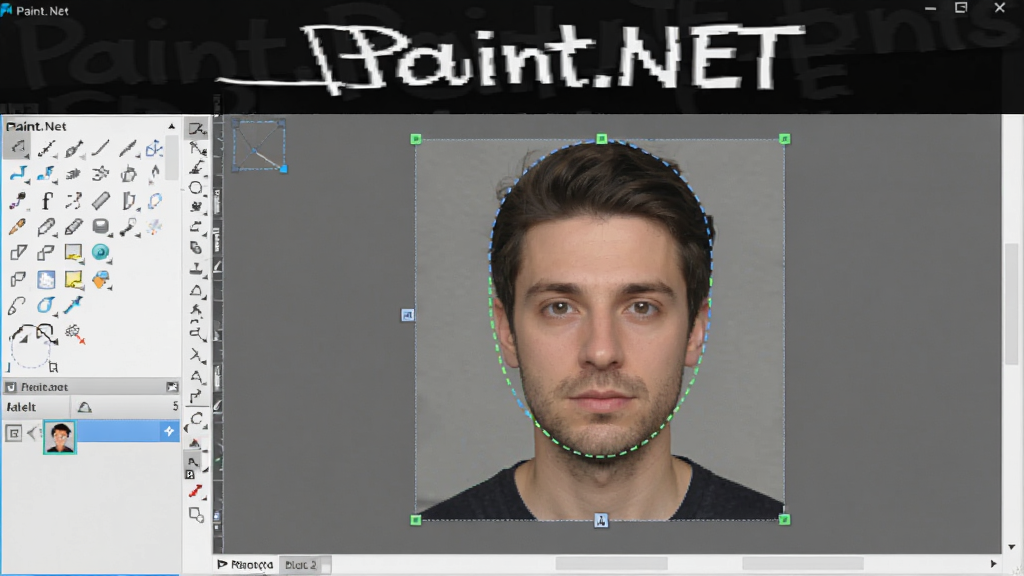Select the teal spiral disc icon

click(x=101, y=252)
